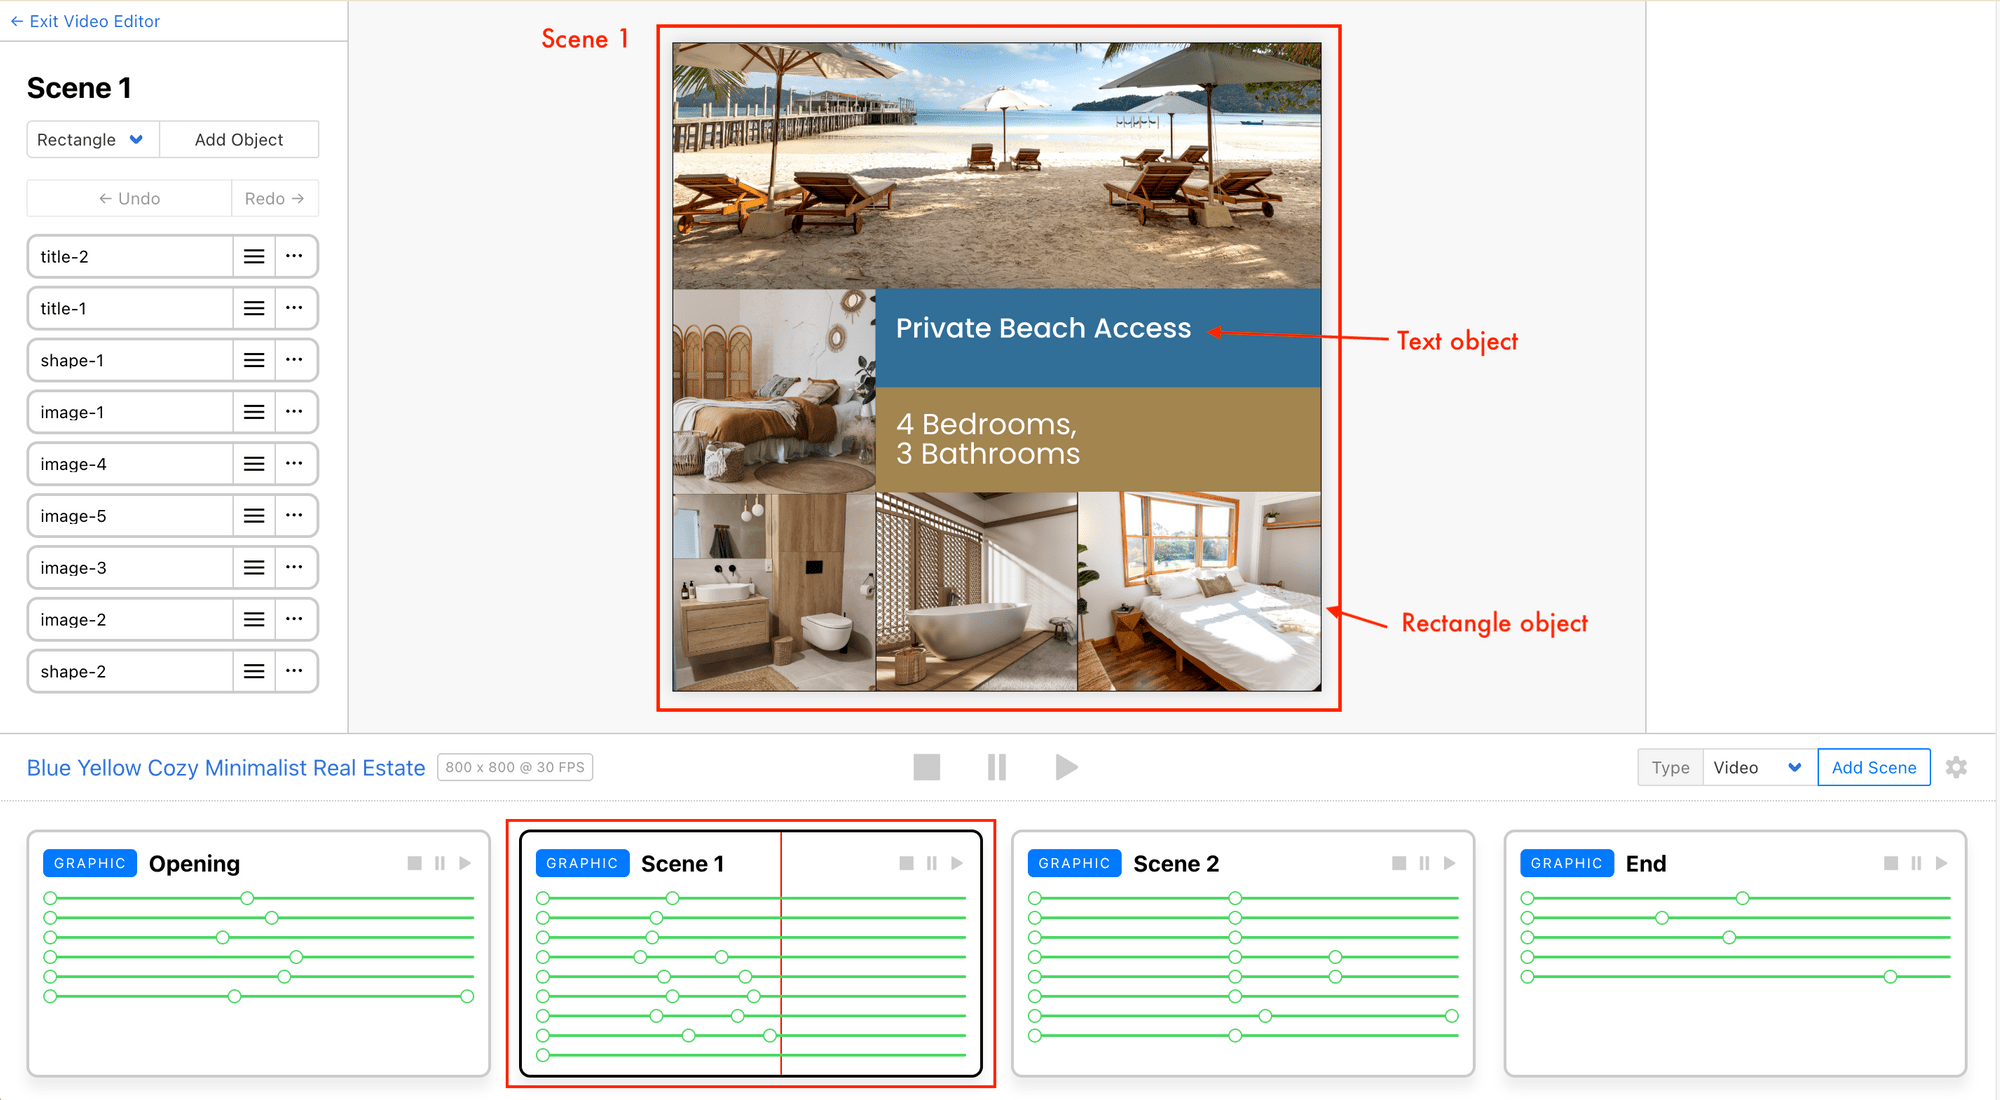
Task: Click the Add Object button
Action: tap(239, 140)
